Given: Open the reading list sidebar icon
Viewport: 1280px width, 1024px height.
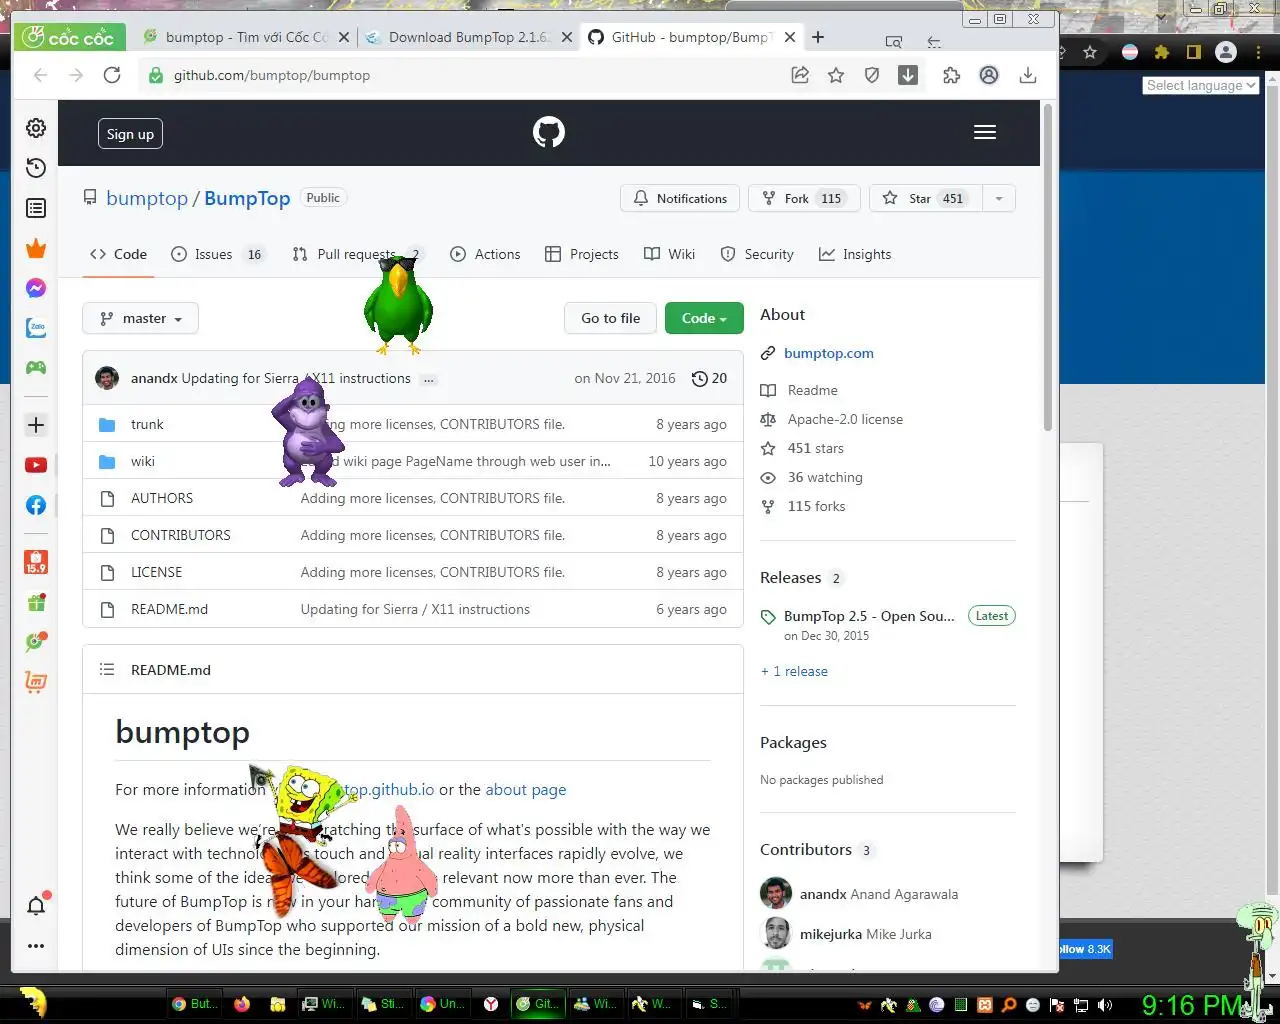Looking at the screenshot, I should pos(36,208).
